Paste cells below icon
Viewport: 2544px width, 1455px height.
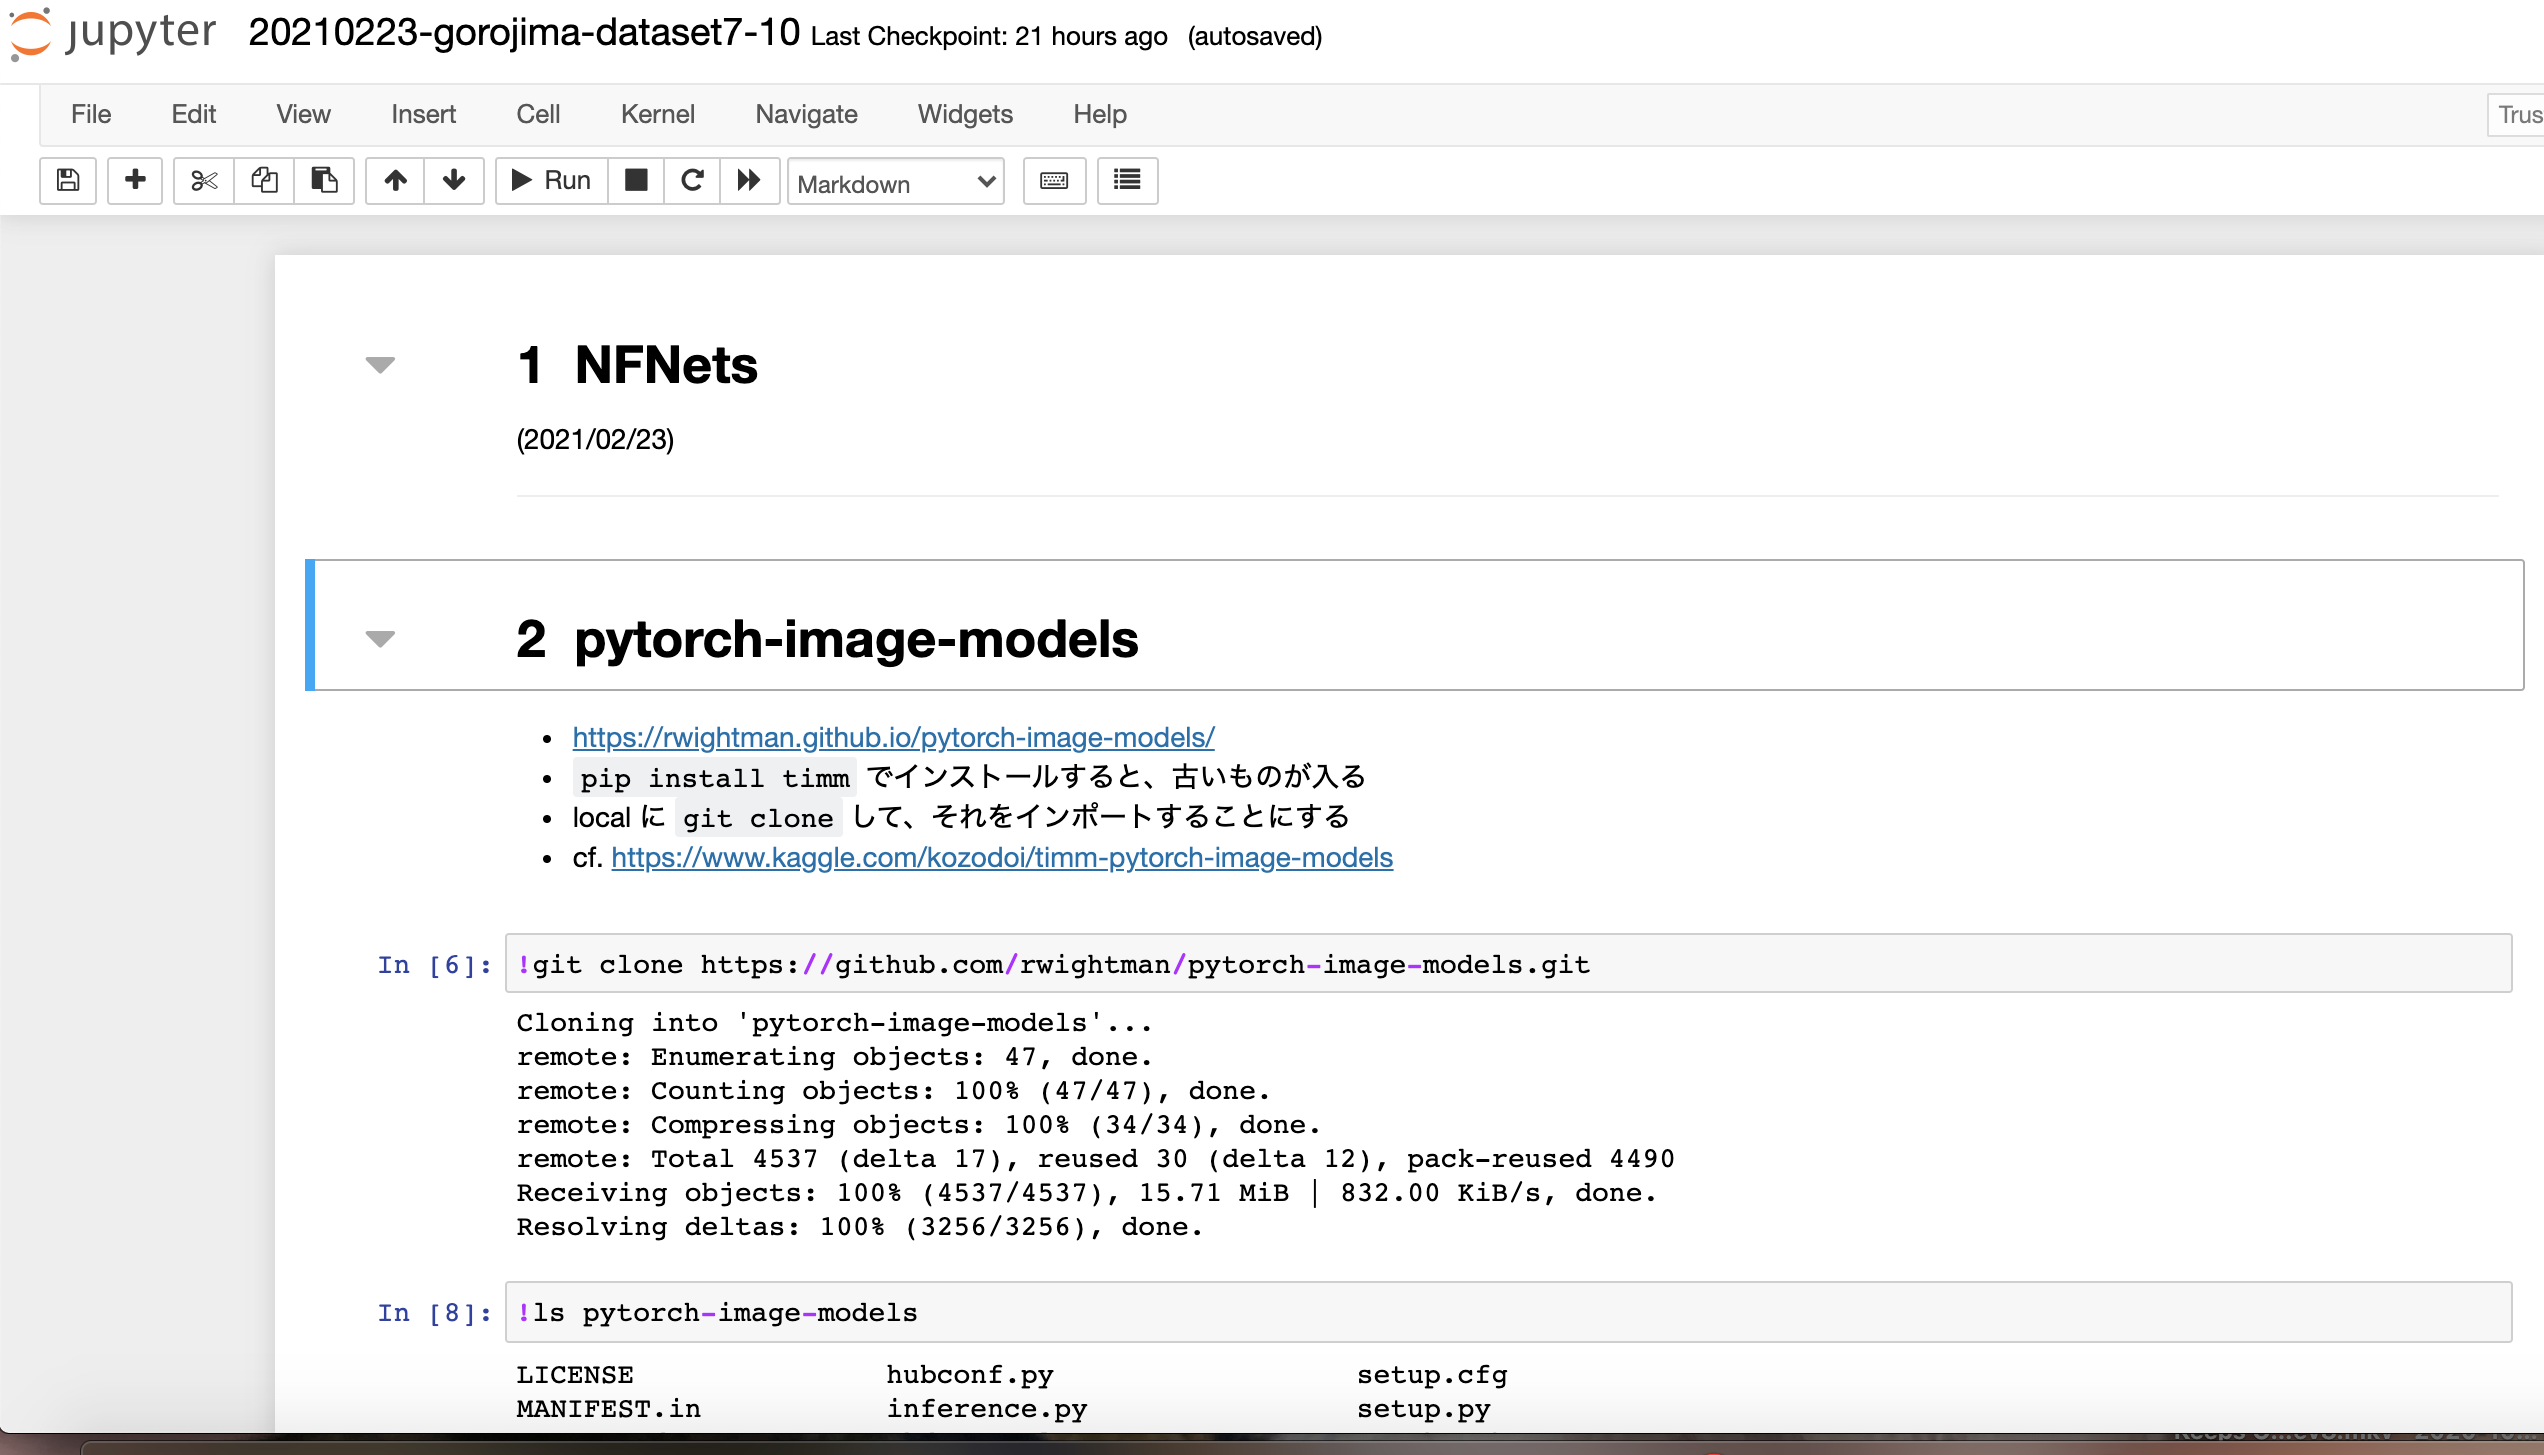pyautogui.click(x=324, y=180)
